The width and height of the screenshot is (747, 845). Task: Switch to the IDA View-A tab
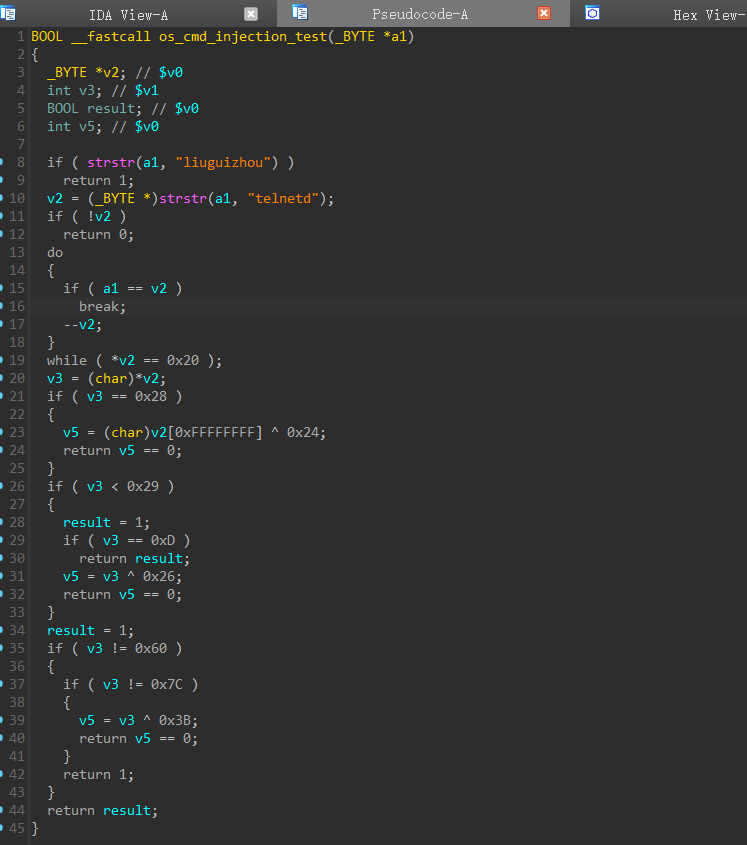[x=128, y=15]
